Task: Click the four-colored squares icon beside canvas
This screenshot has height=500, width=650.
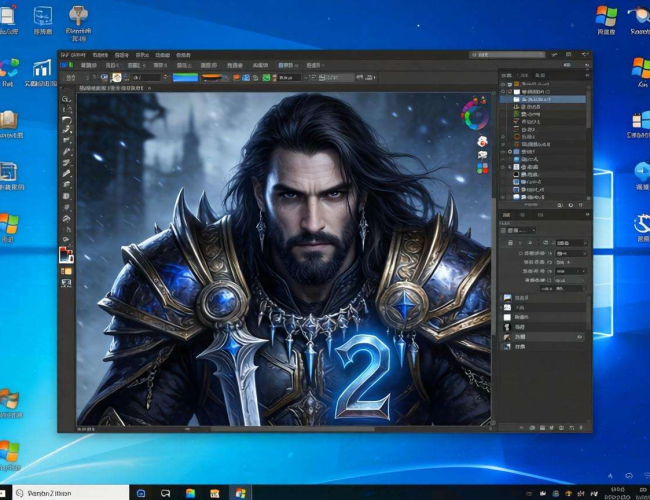Action: coord(482,168)
